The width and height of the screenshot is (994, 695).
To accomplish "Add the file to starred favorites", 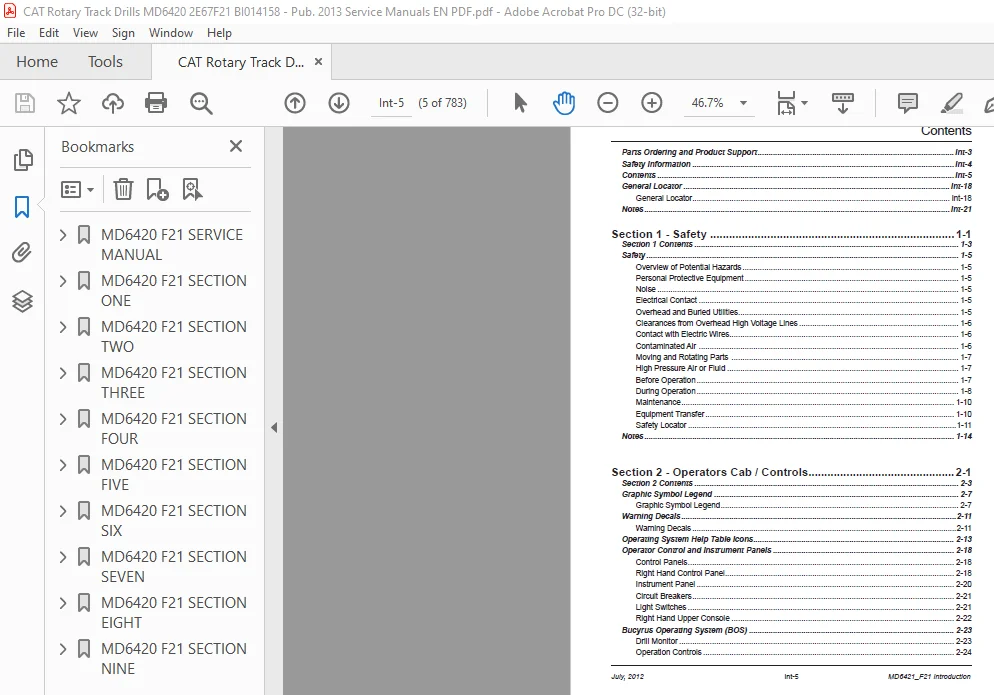I will 68,103.
